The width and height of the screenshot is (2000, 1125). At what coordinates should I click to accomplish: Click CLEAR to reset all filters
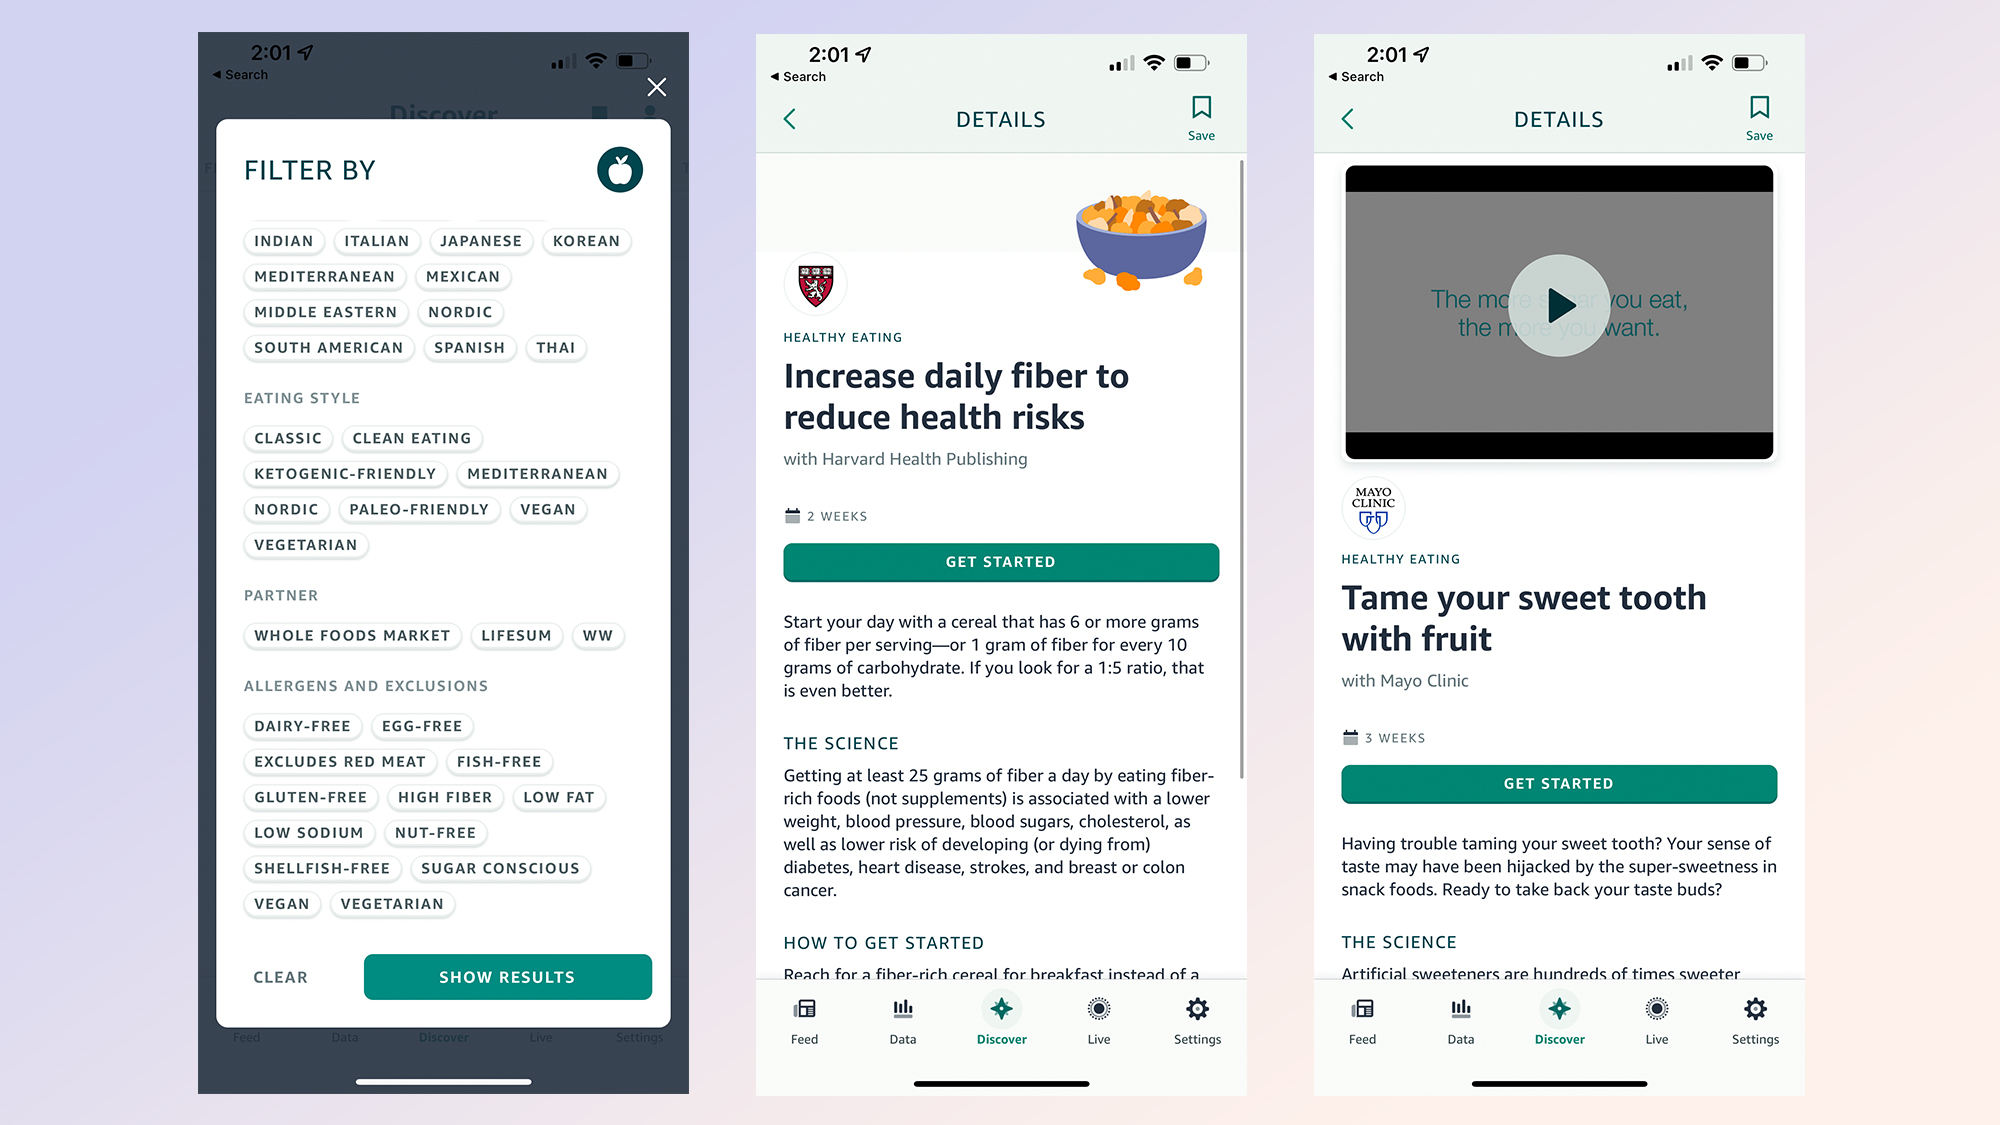click(x=280, y=977)
